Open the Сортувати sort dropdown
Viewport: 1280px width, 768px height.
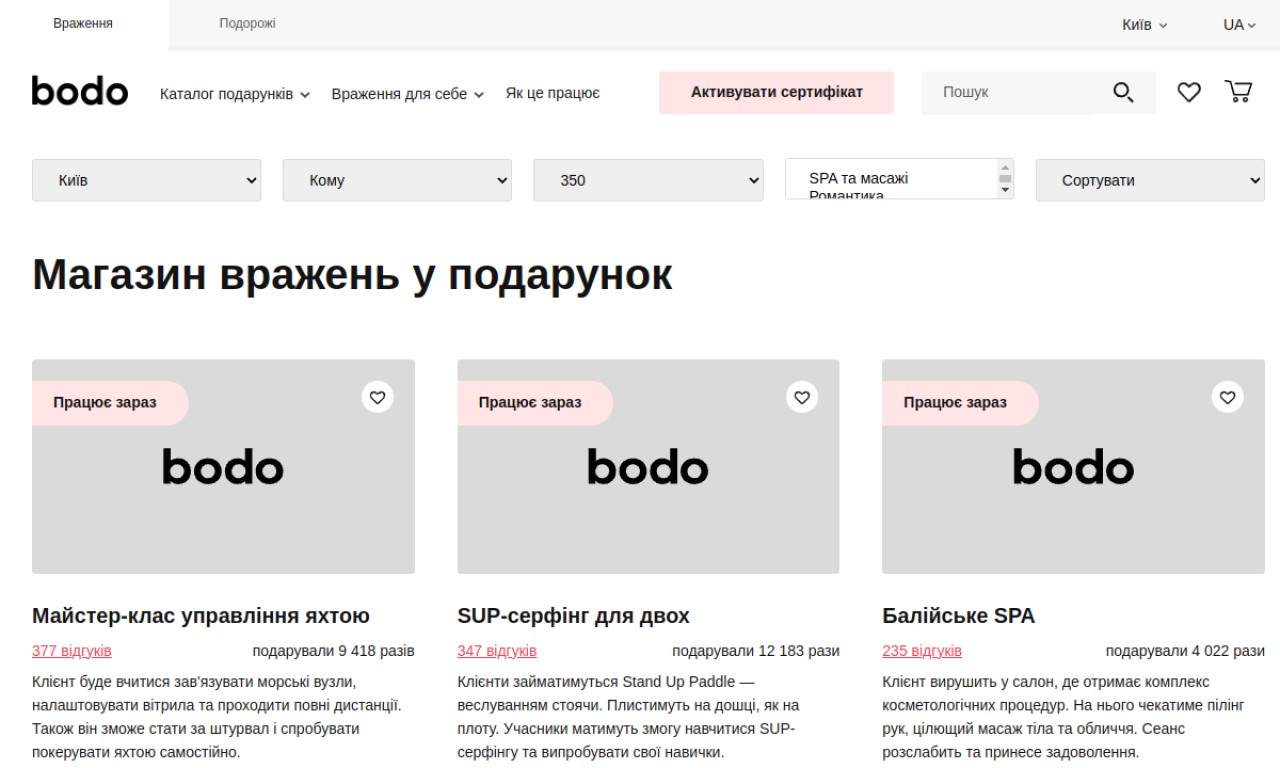click(x=1150, y=181)
